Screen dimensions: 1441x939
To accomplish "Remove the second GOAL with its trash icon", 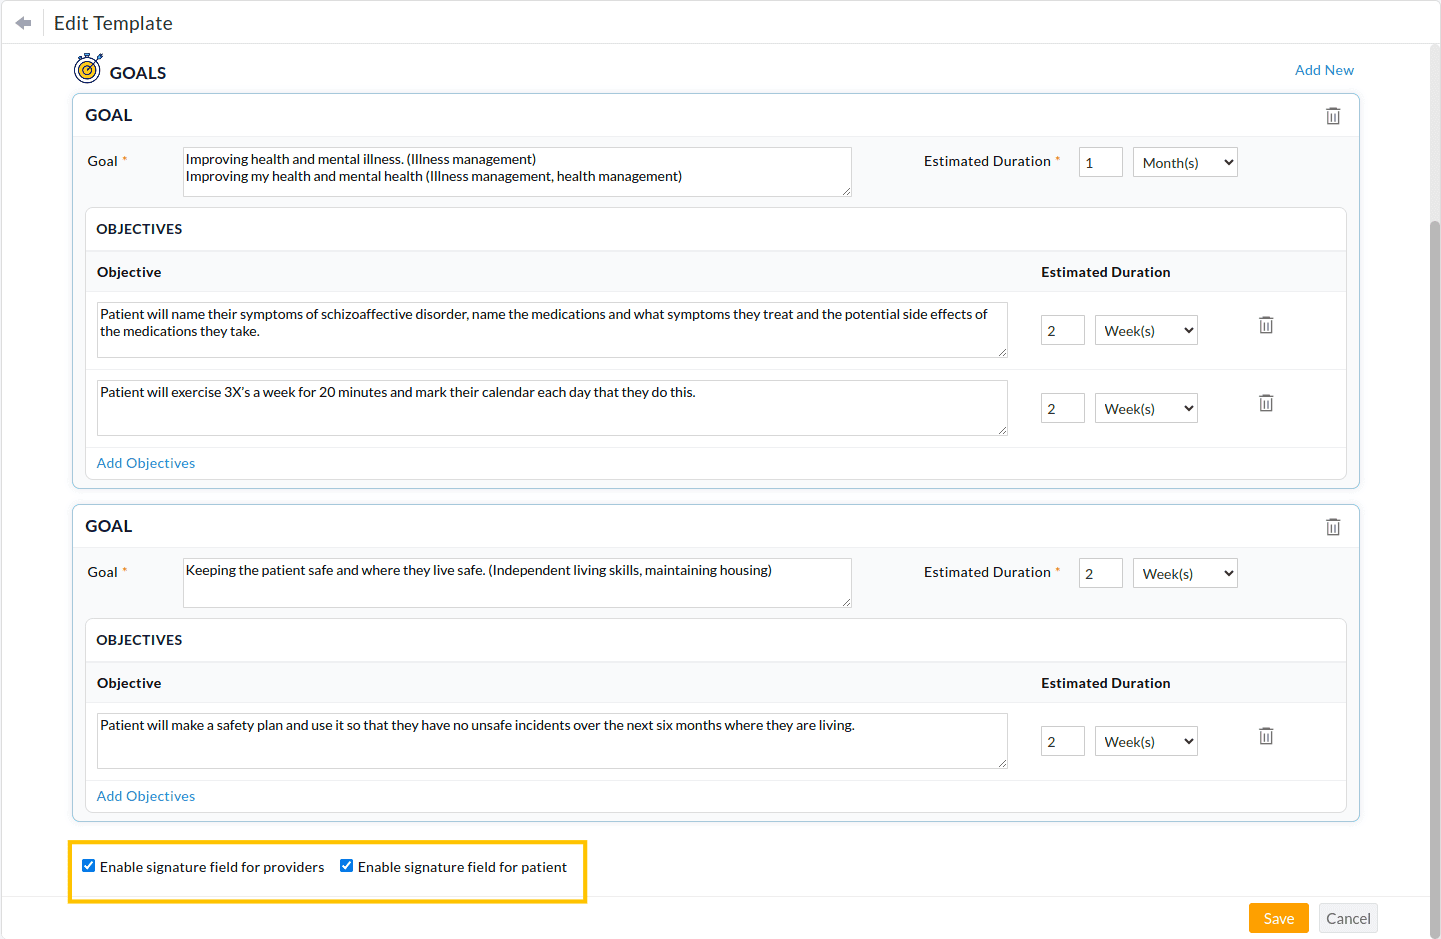I will point(1333,526).
